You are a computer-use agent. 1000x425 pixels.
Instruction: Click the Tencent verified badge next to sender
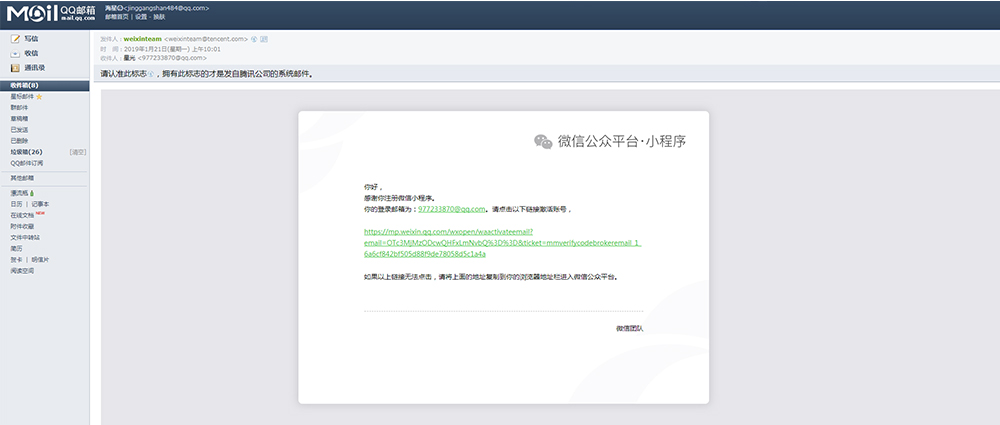coord(255,38)
